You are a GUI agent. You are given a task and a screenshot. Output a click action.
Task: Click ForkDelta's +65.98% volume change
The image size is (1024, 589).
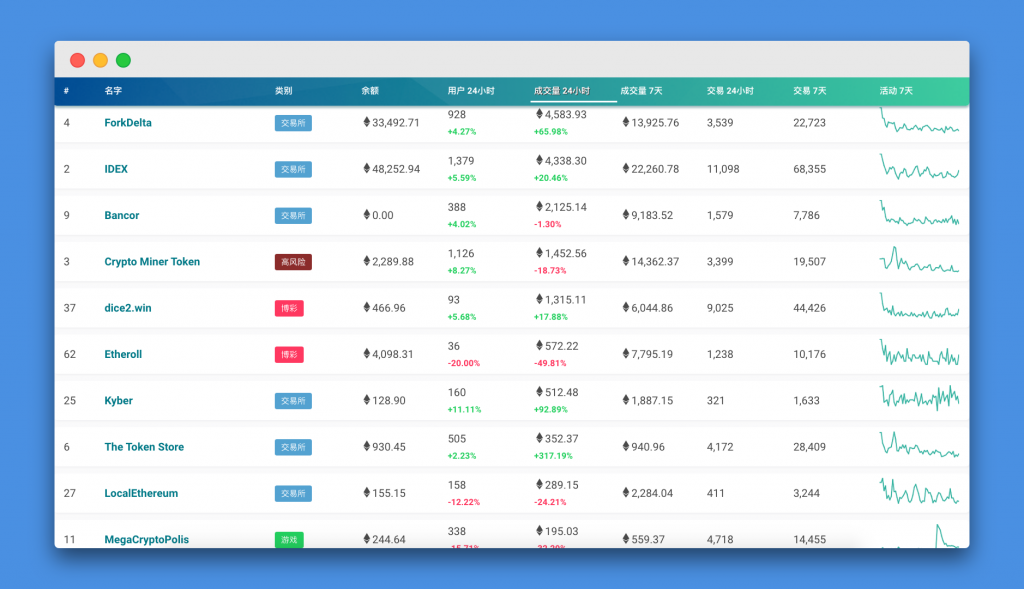point(551,132)
